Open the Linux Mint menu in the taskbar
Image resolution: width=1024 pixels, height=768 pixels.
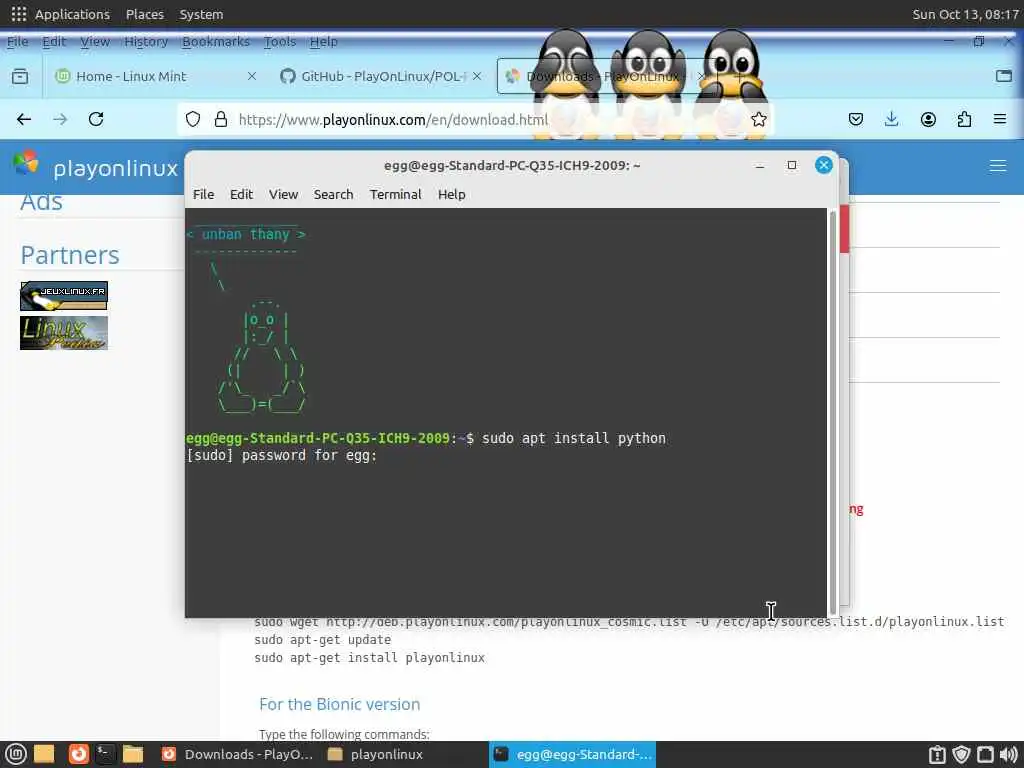(x=16, y=754)
